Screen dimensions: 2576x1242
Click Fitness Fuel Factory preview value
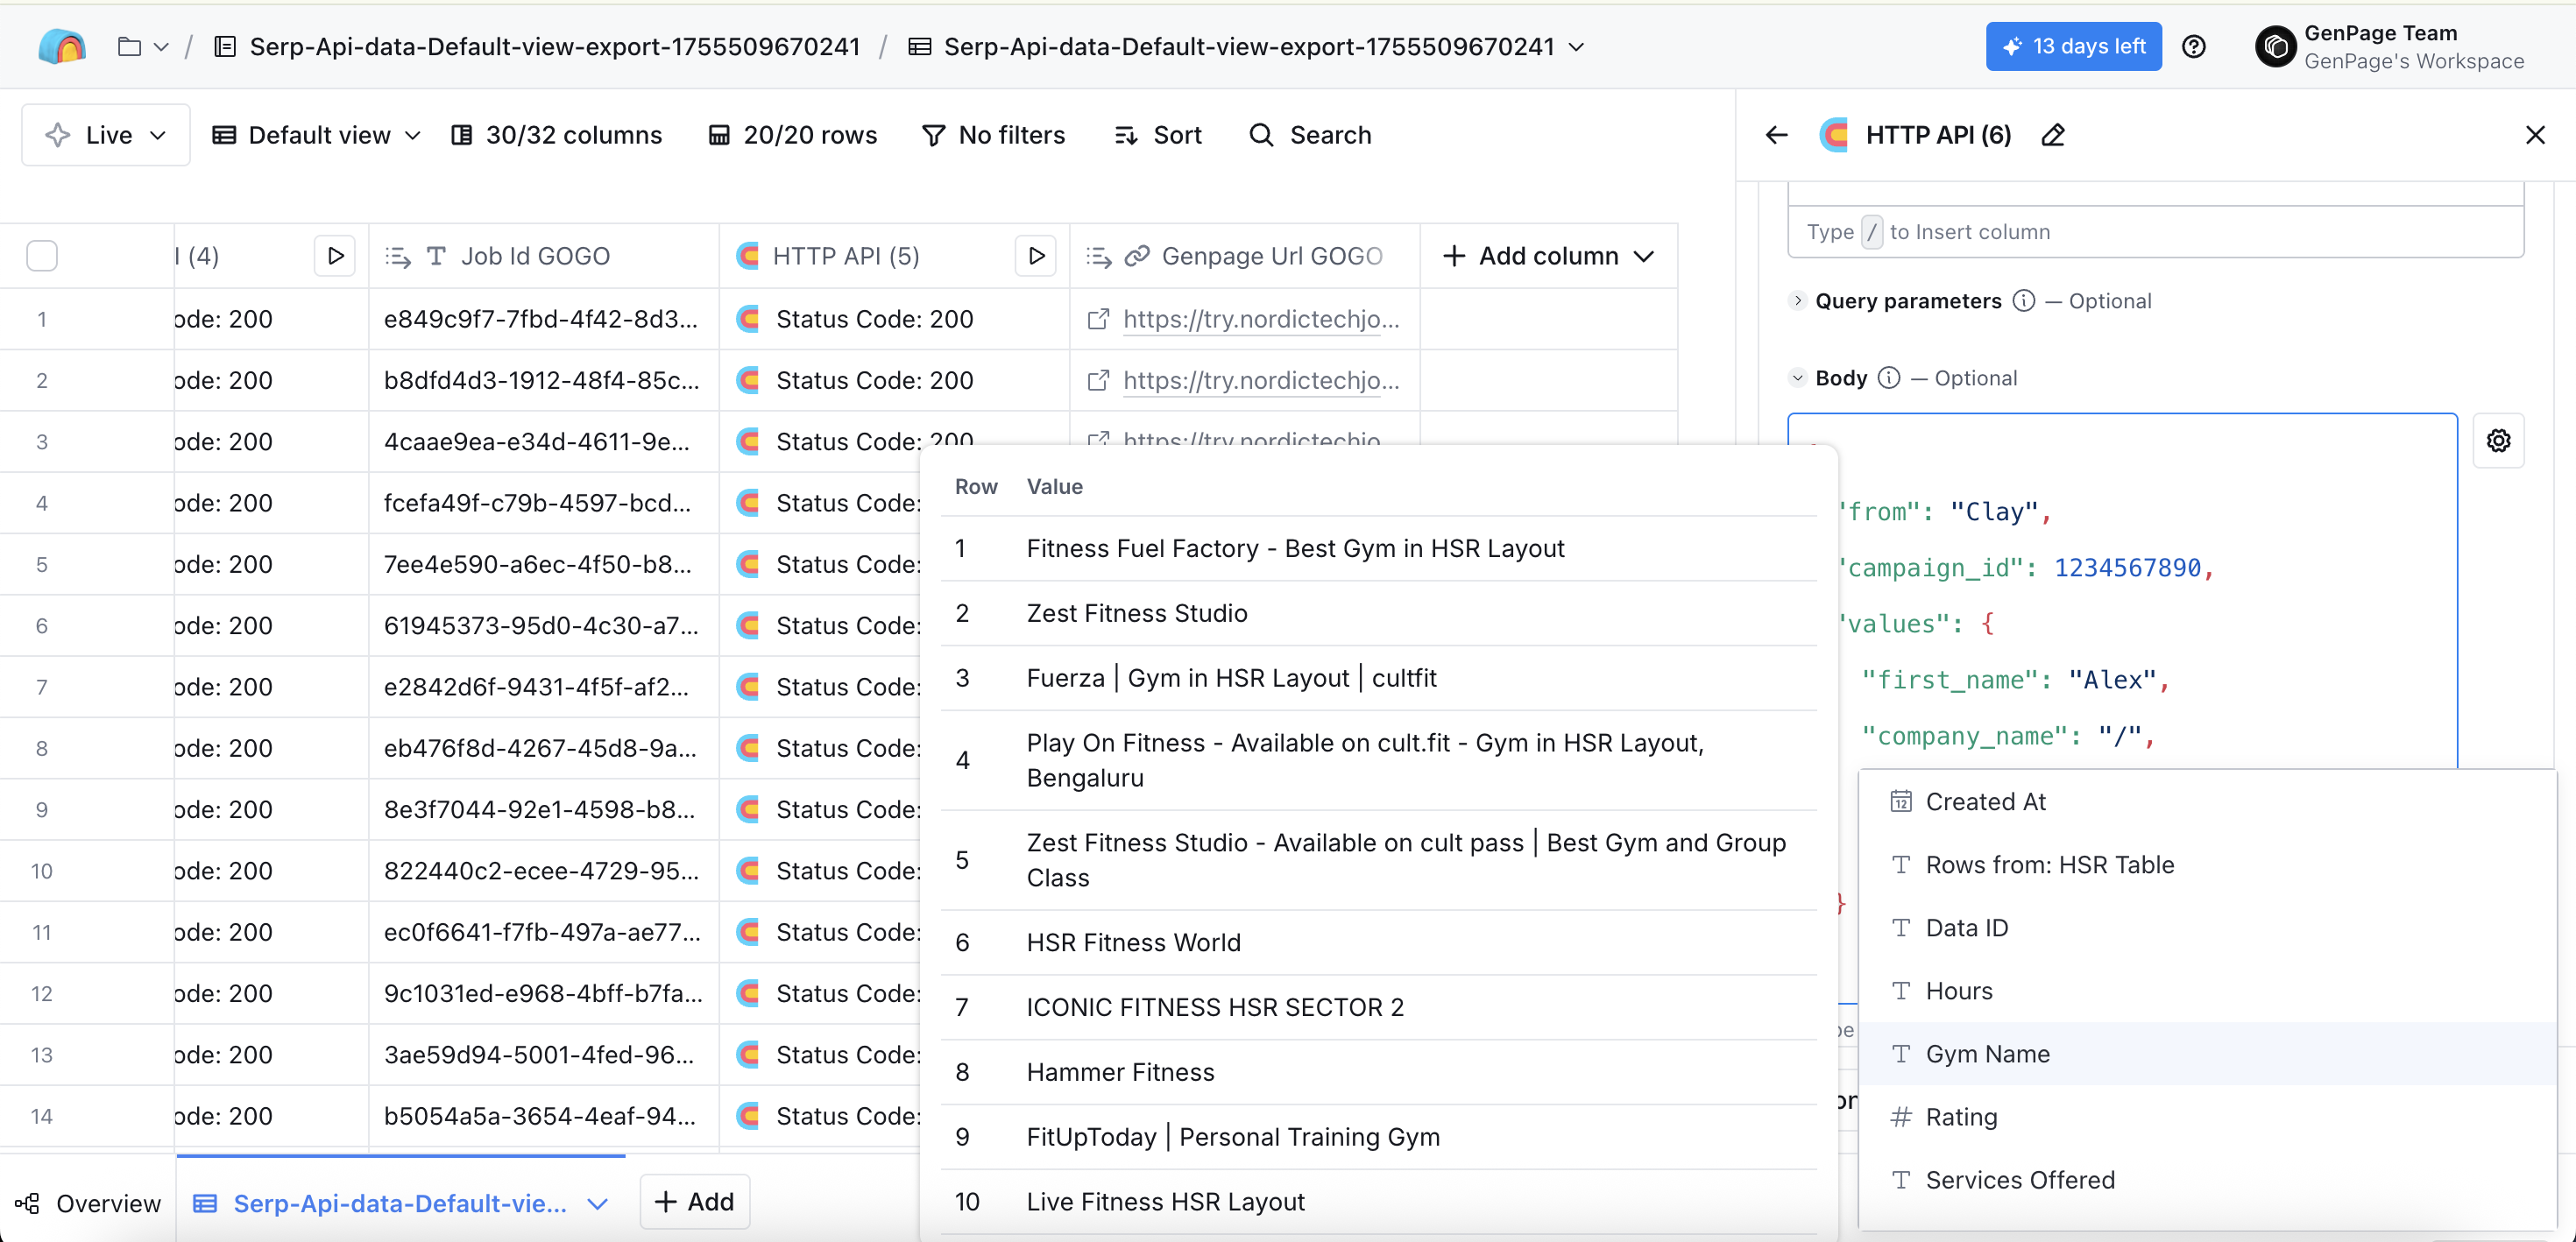pyautogui.click(x=1295, y=548)
